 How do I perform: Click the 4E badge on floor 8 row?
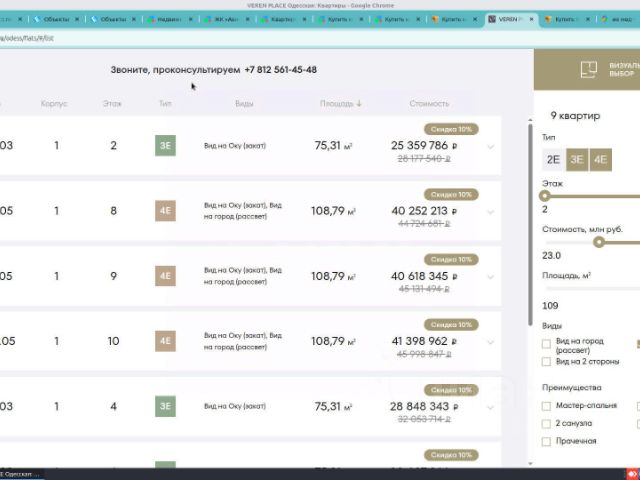[x=165, y=211]
